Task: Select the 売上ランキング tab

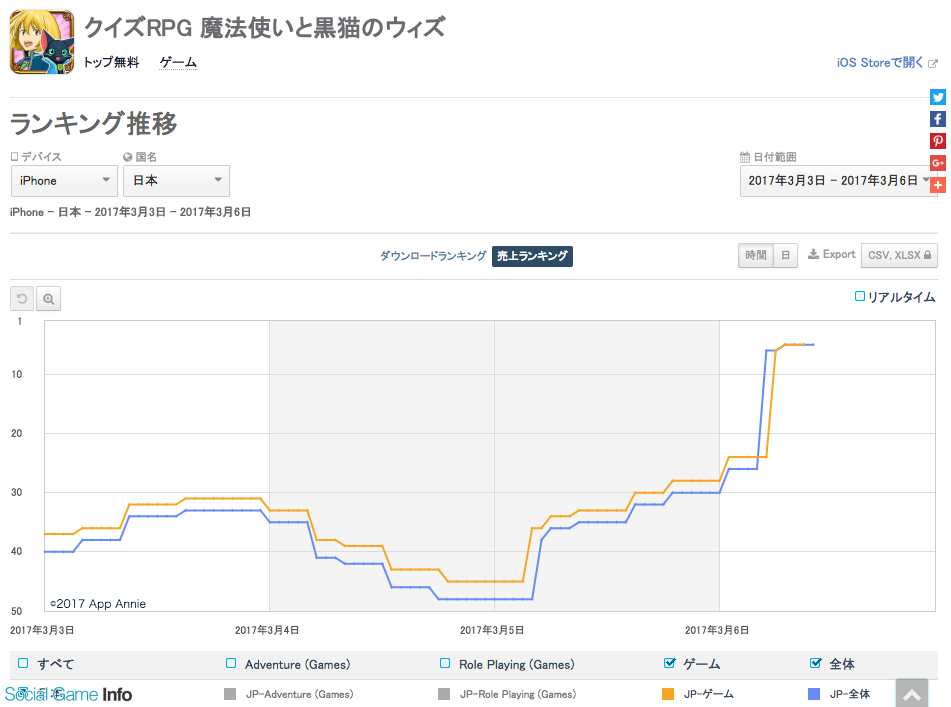Action: [x=532, y=256]
